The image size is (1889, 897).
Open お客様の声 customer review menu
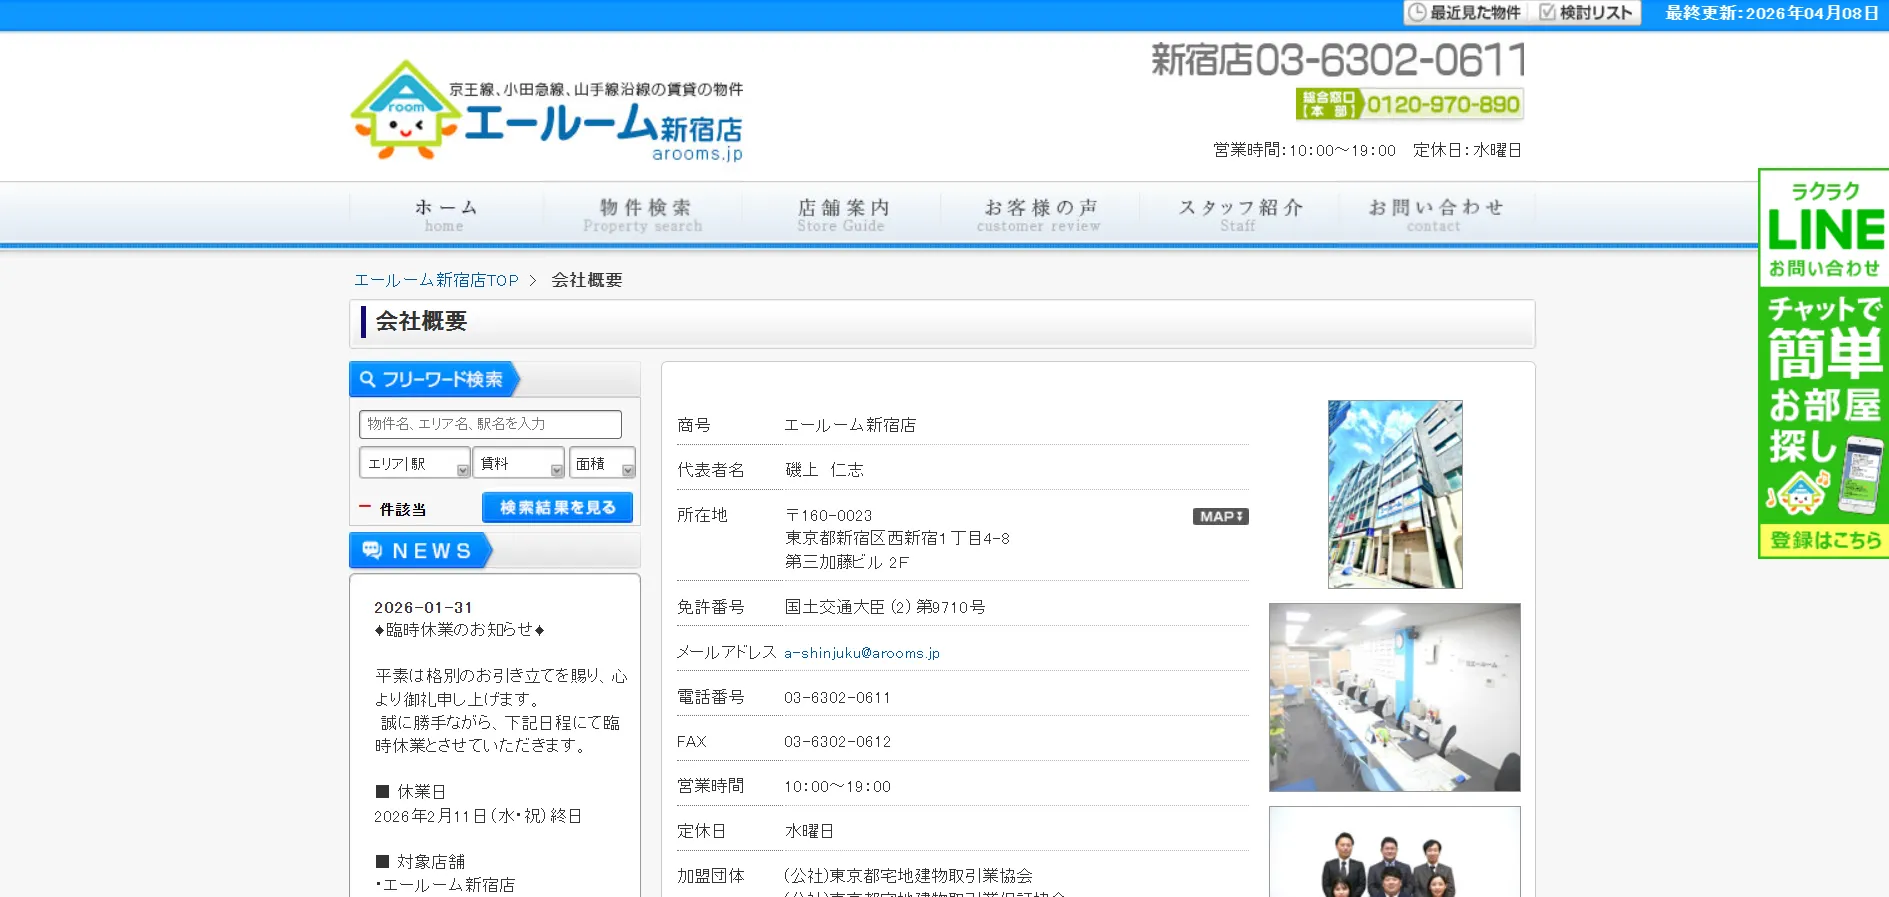click(1040, 214)
